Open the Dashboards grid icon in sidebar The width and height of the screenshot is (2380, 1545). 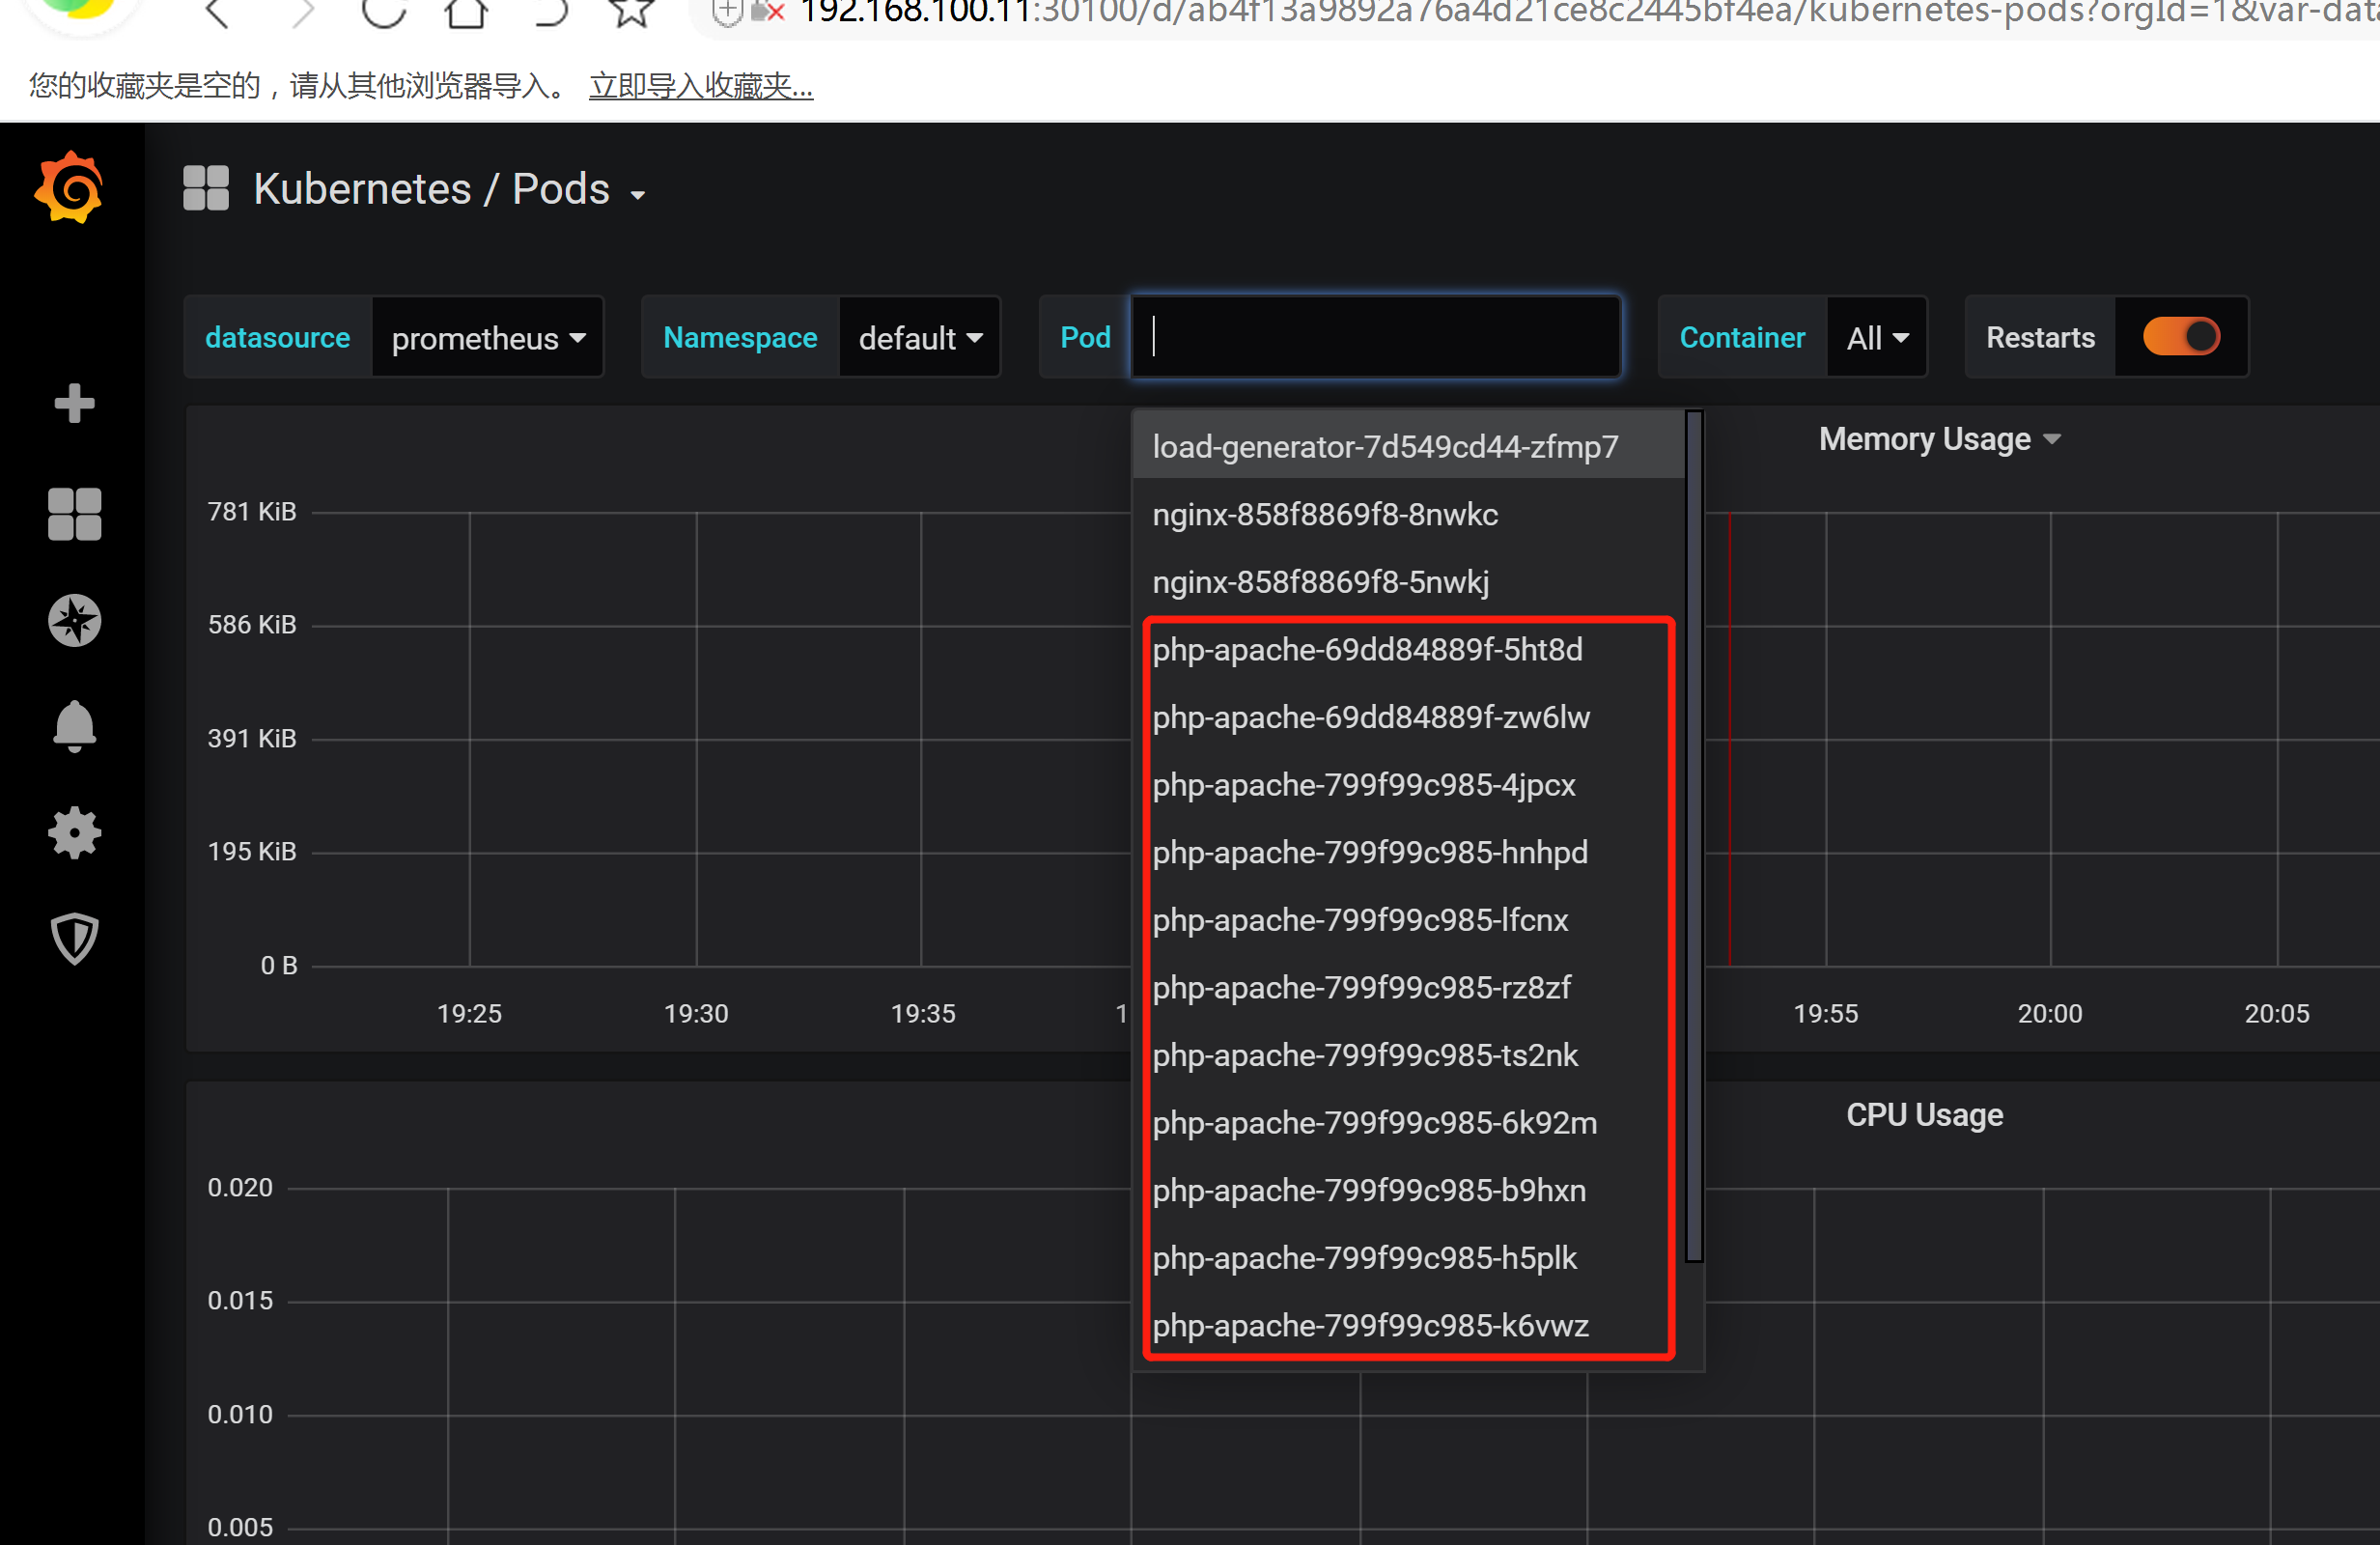click(74, 514)
